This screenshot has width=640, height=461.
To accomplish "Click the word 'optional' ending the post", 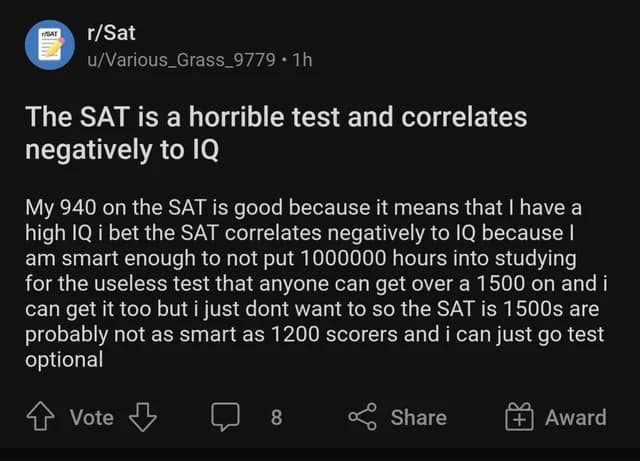I will click(66, 359).
